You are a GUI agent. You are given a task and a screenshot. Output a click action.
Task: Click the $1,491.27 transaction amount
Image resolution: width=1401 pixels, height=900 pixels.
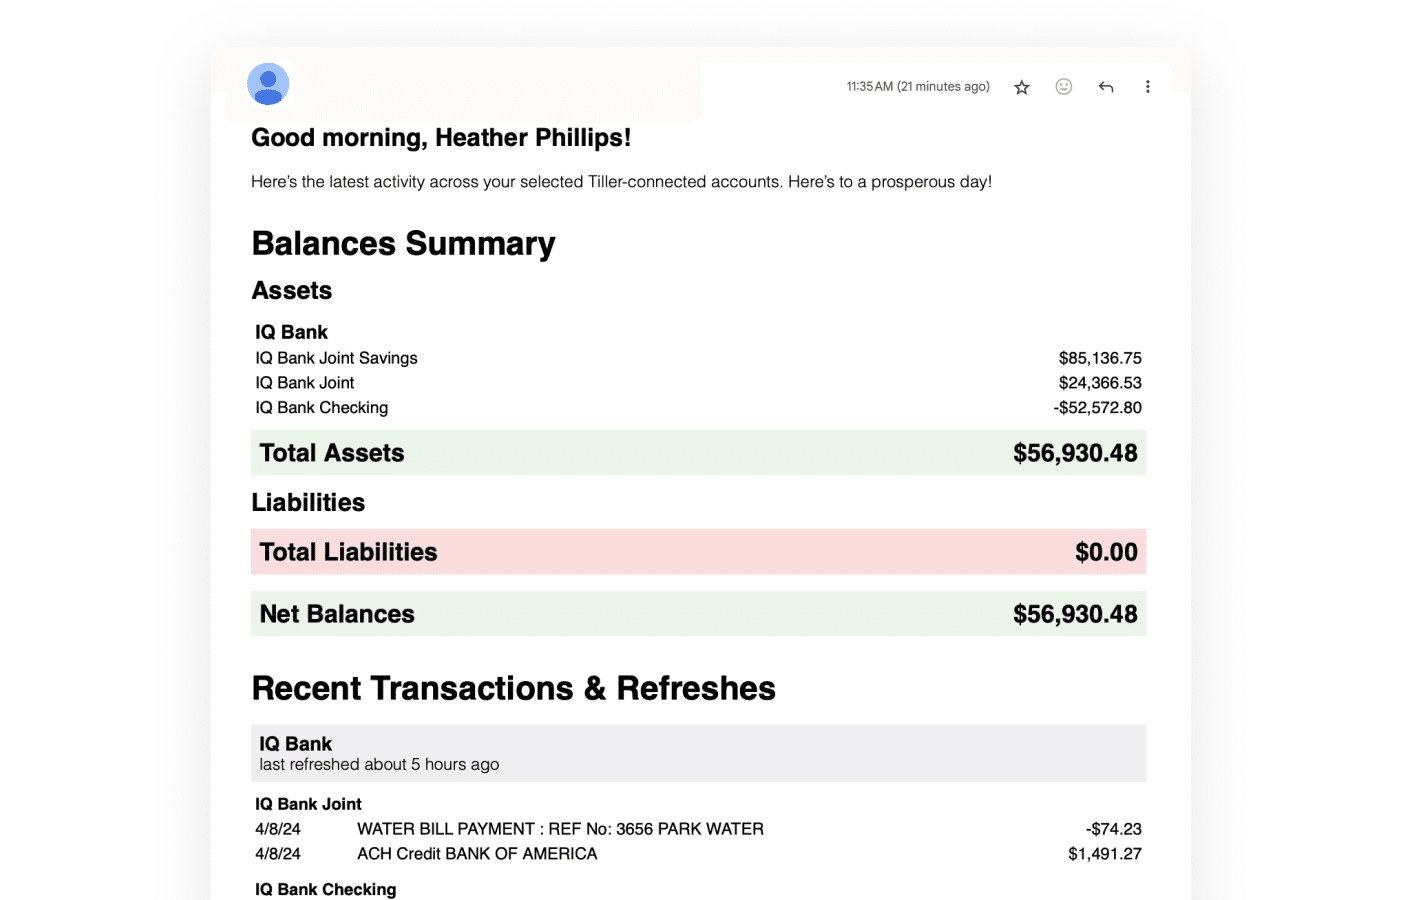(x=1104, y=854)
